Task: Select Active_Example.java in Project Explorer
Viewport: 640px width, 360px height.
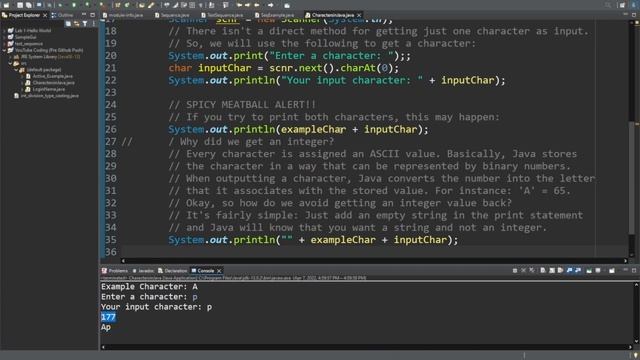Action: point(53,76)
